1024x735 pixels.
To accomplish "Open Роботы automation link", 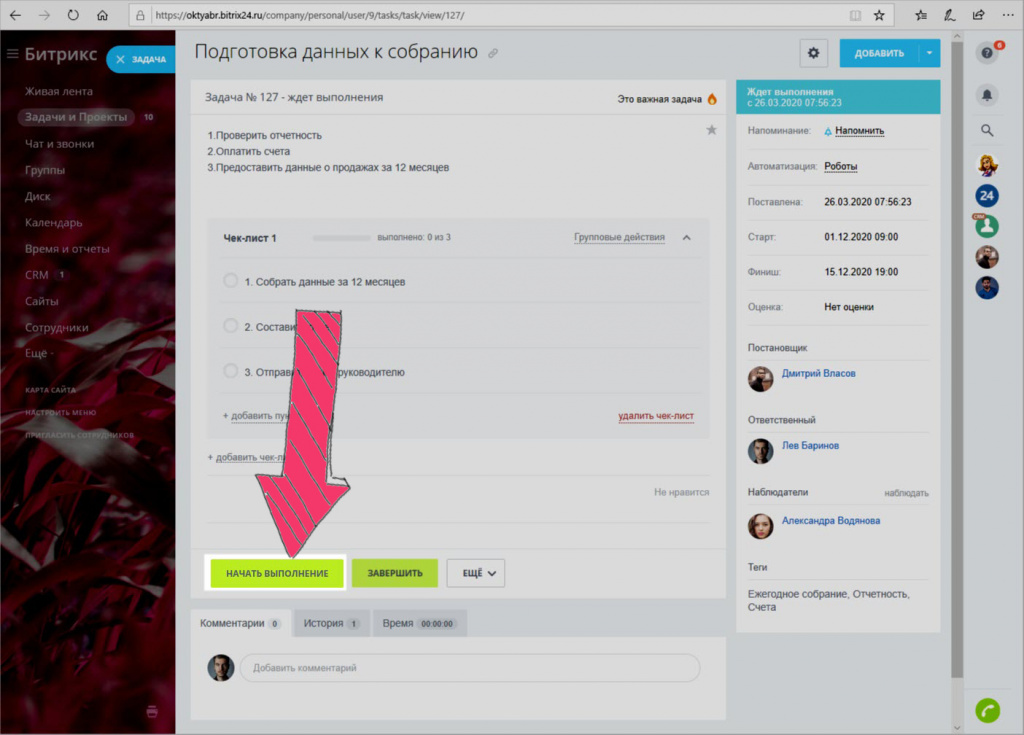I will click(x=840, y=166).
